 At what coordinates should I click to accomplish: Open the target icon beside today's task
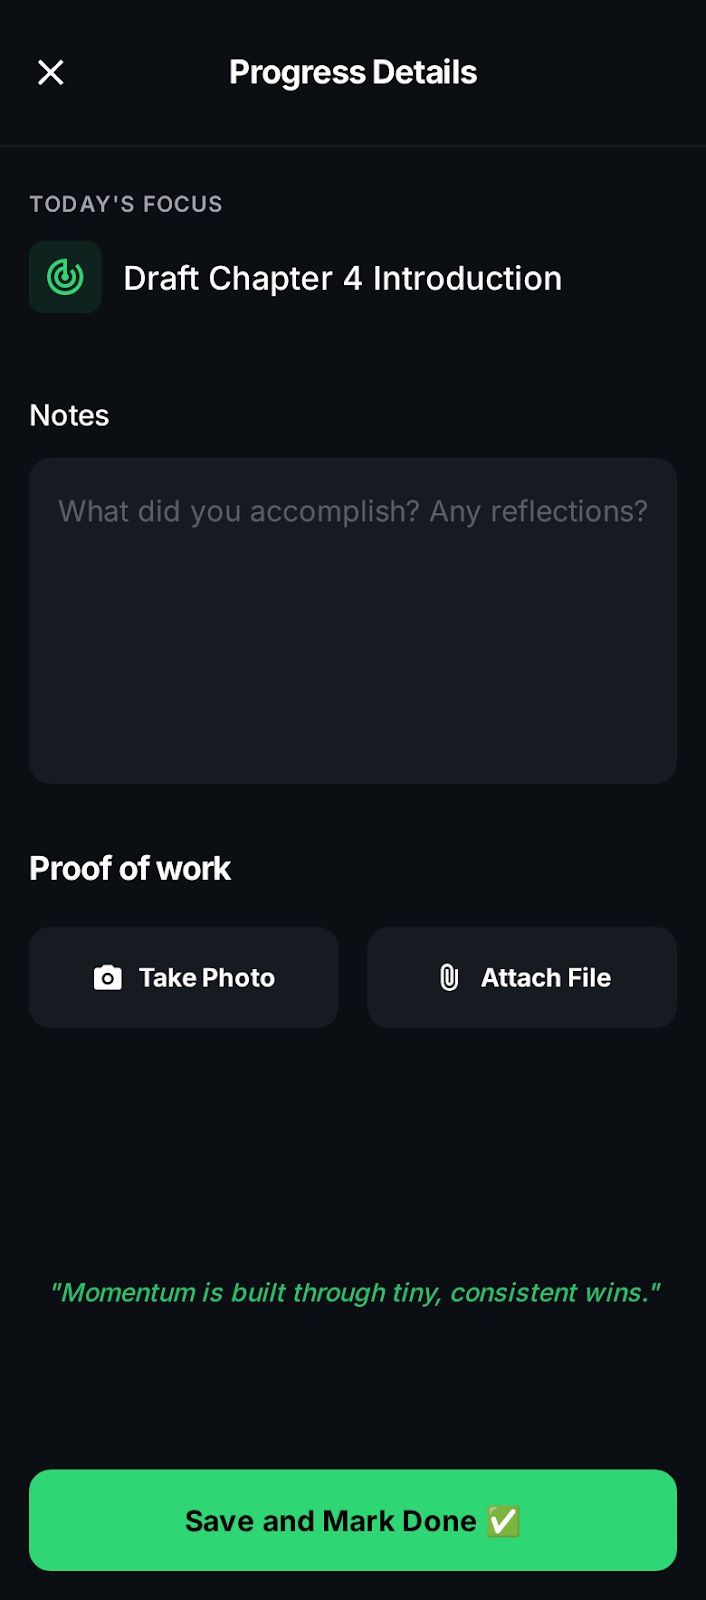64,277
